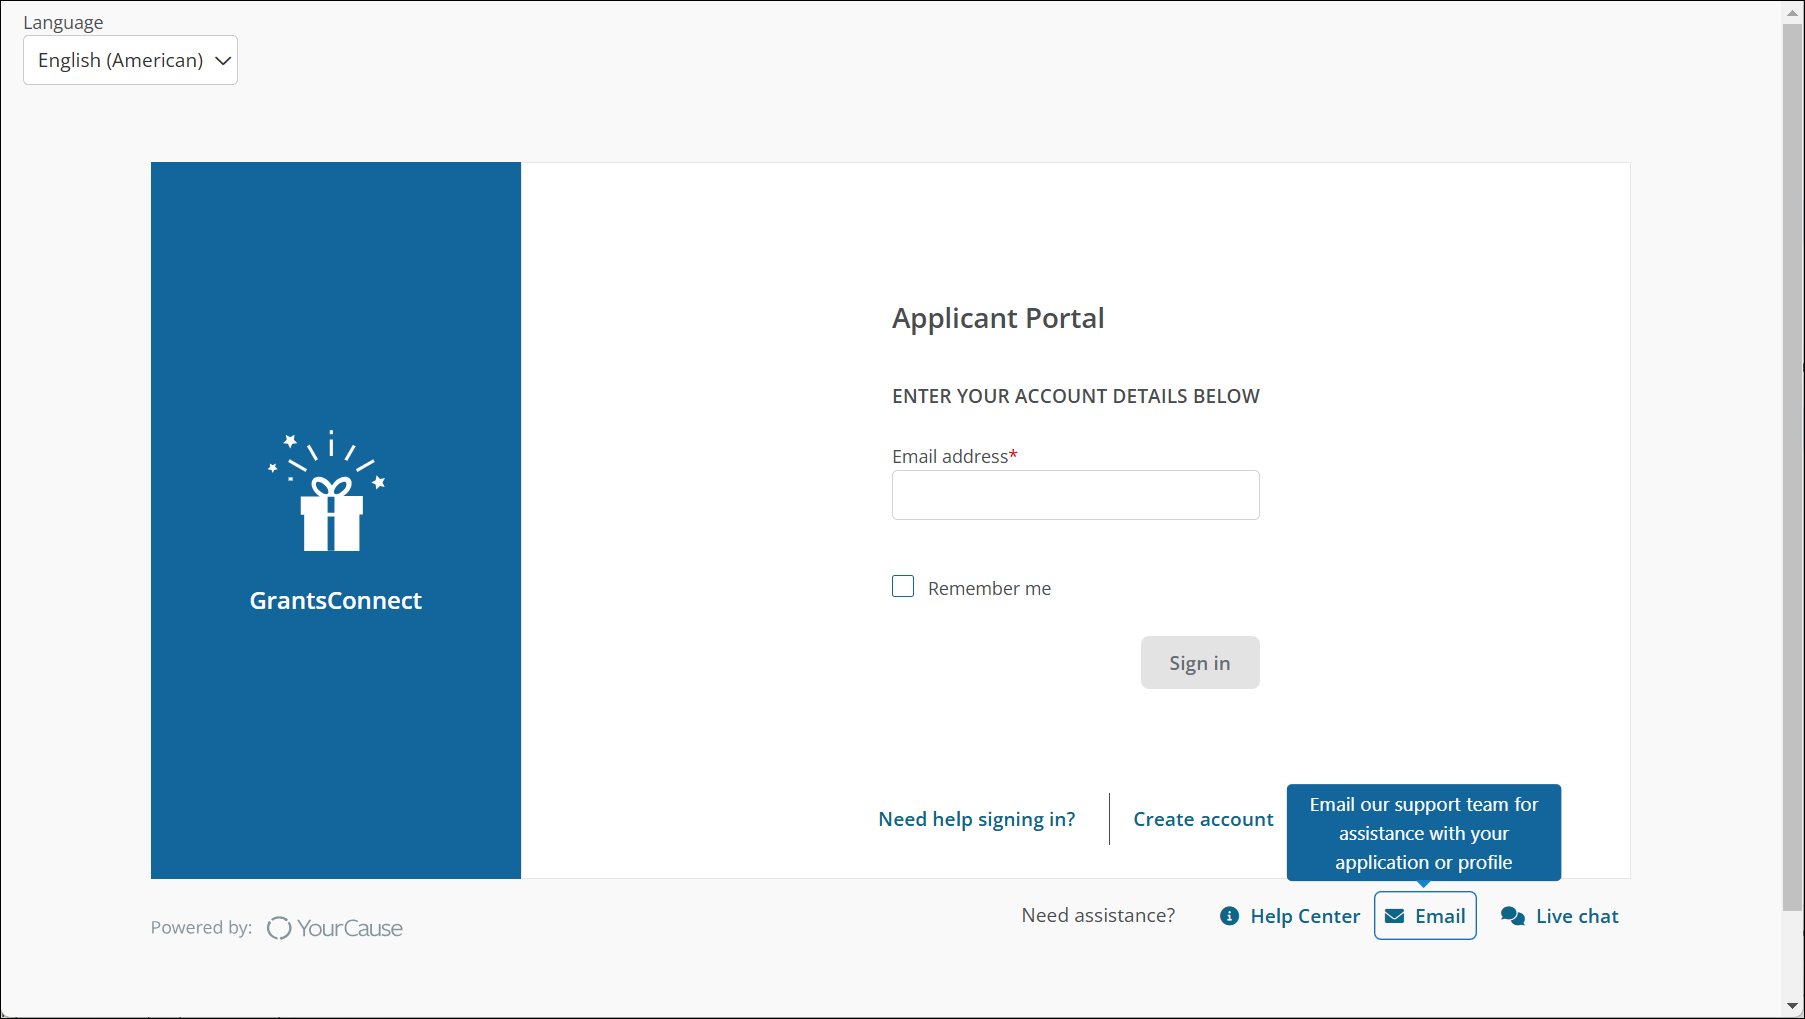Click 'ENTER YOUR ACCOUNT DETAILS BELOW' text
The height and width of the screenshot is (1019, 1805).
click(1076, 396)
